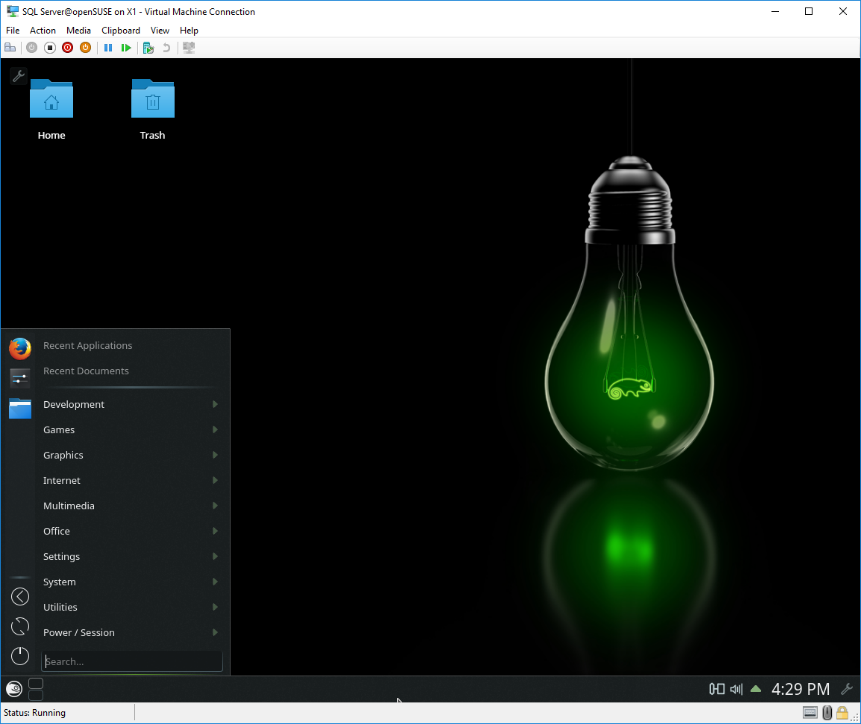This screenshot has height=724, width=861.
Task: Expand the Development category arrow
Action: point(215,404)
